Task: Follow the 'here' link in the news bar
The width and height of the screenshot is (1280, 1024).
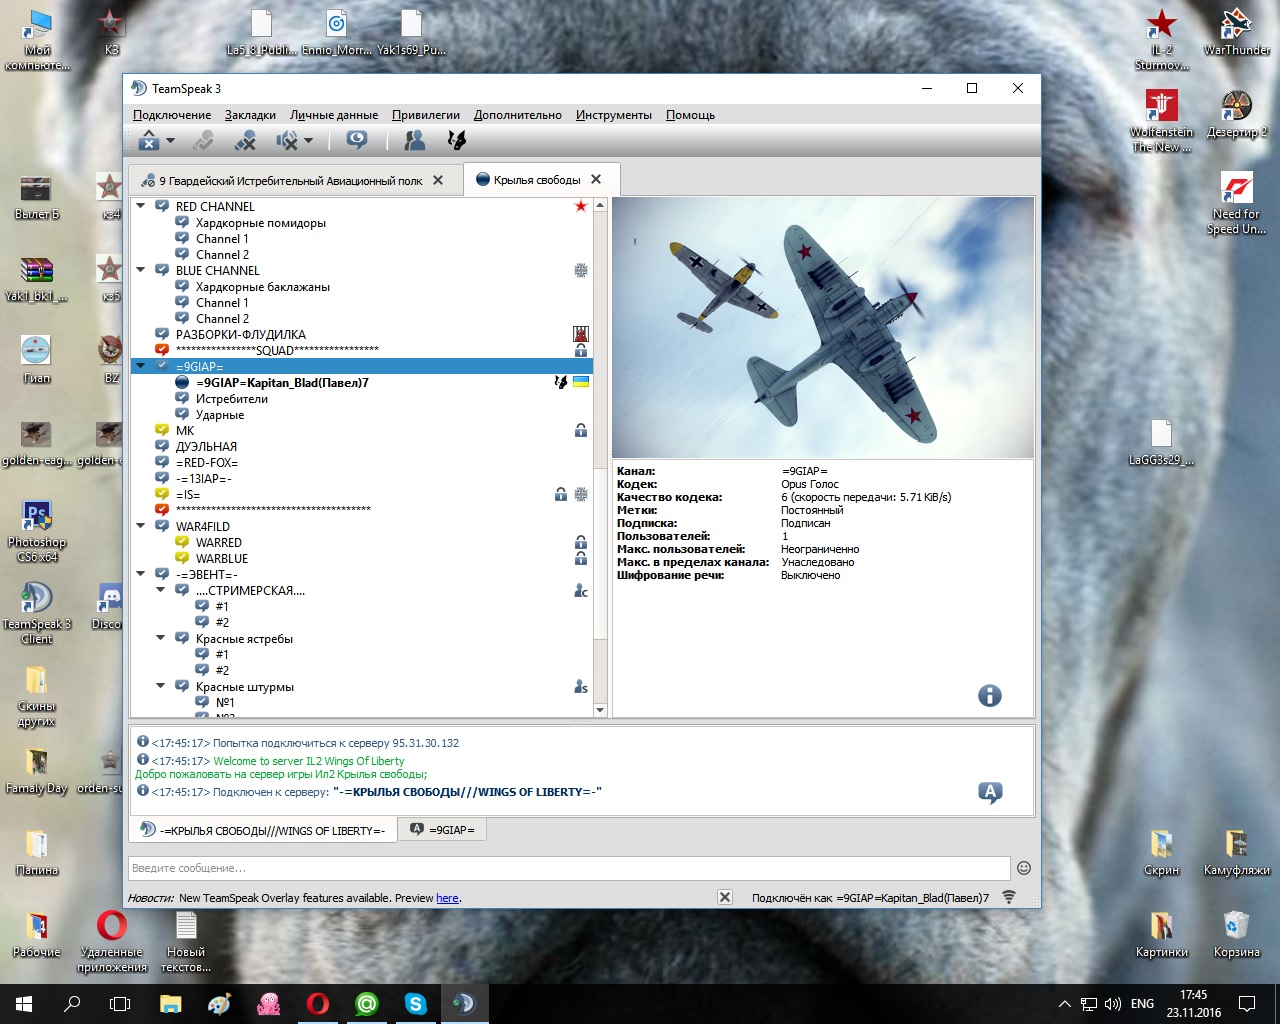Action: (x=447, y=898)
